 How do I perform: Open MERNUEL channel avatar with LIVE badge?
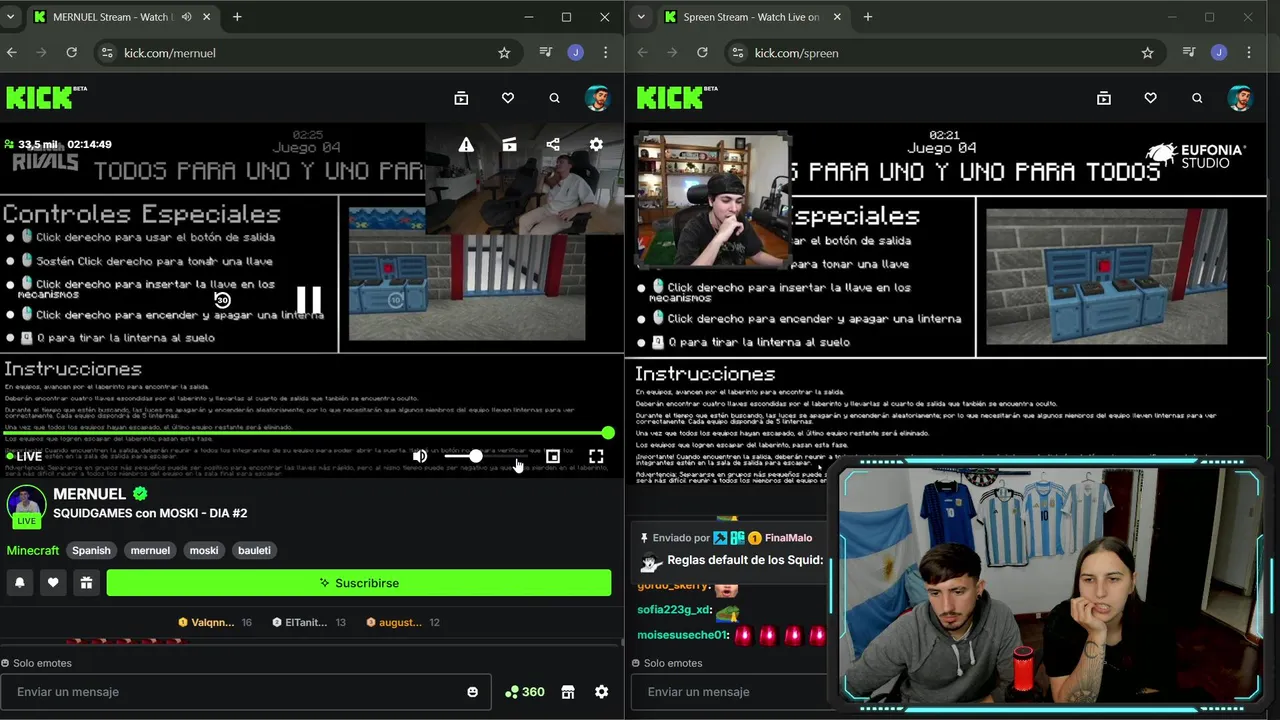26,506
